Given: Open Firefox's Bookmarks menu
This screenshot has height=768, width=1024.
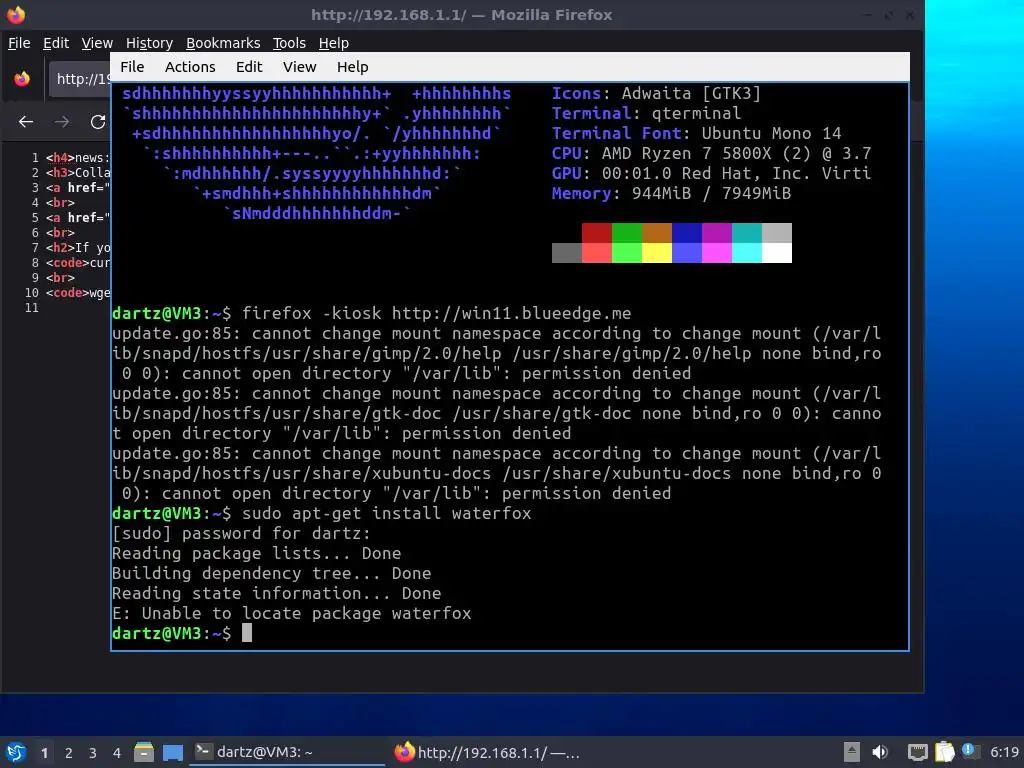Looking at the screenshot, I should coord(223,43).
